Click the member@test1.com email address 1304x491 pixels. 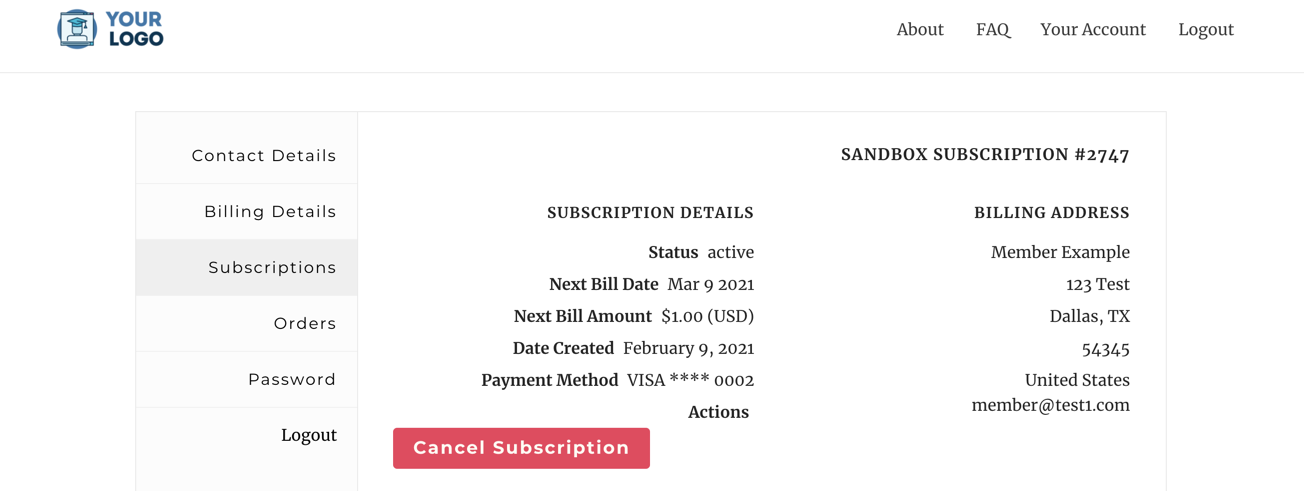coord(1051,405)
